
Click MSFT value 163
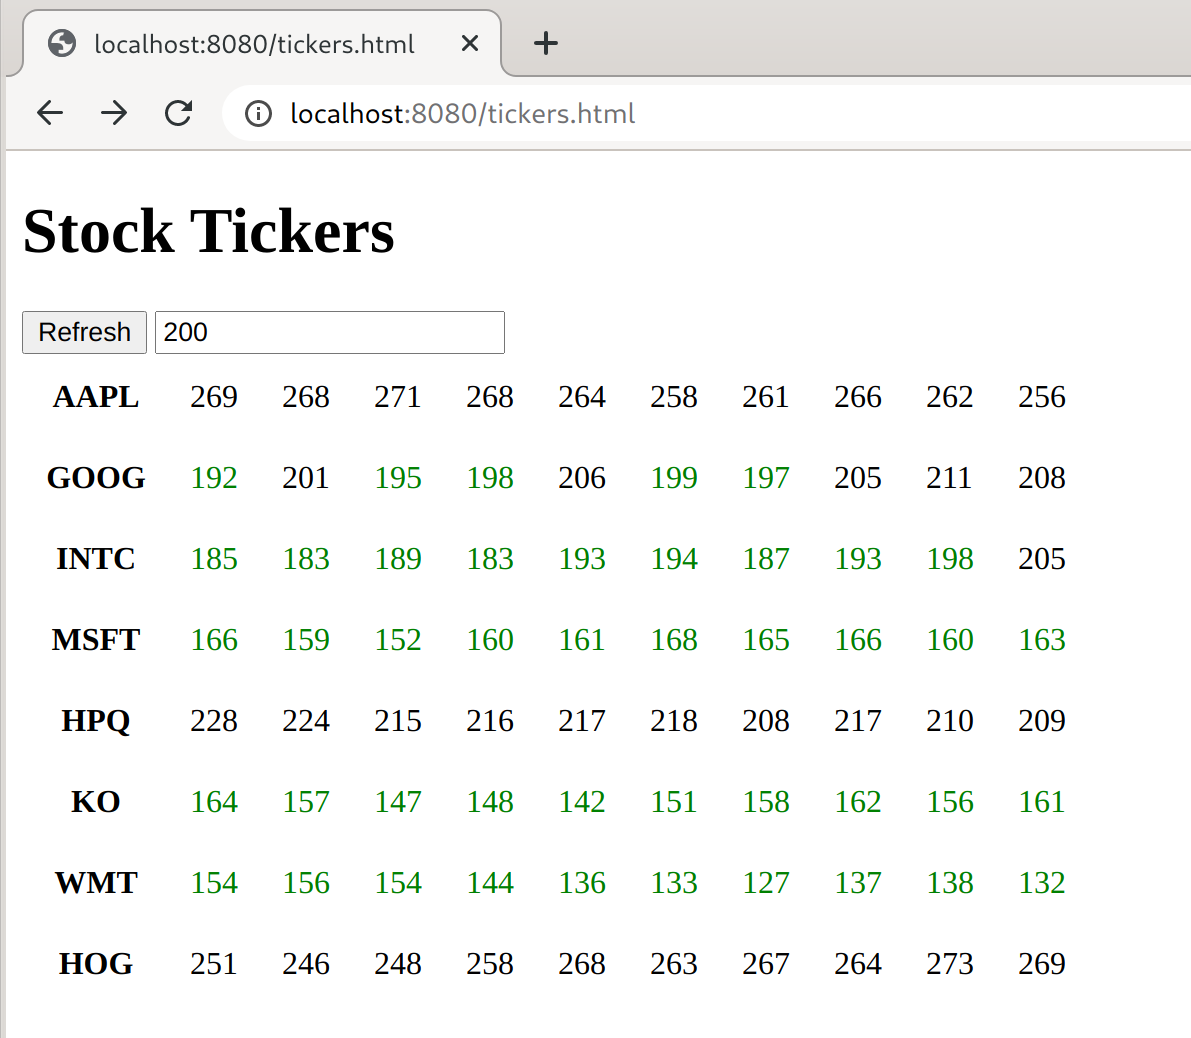(1042, 639)
